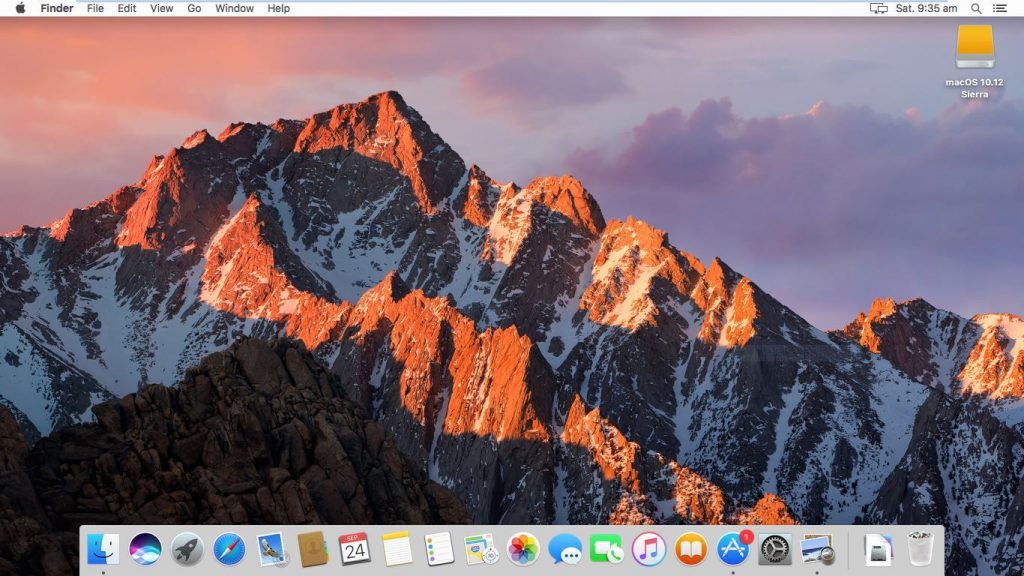Launch FaceTime from the Dock
Viewport: 1024px width, 576px height.
(606, 548)
